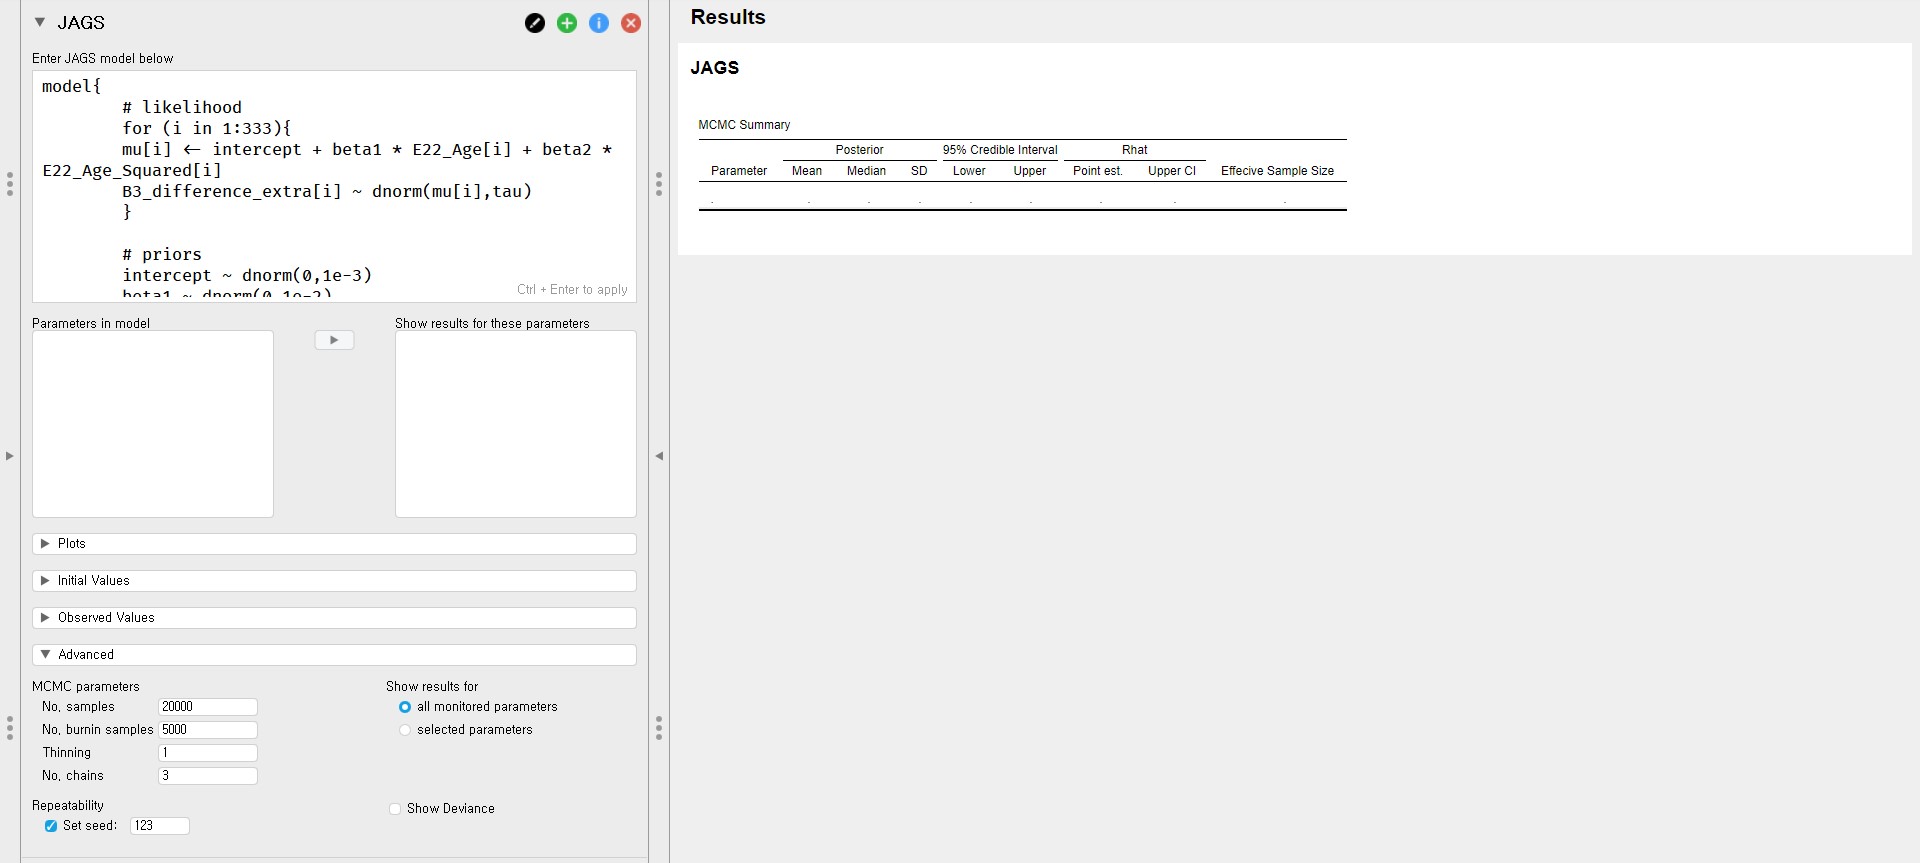Image resolution: width=1920 pixels, height=863 pixels.
Task: Click the left arrow on panel divider
Action: point(659,456)
